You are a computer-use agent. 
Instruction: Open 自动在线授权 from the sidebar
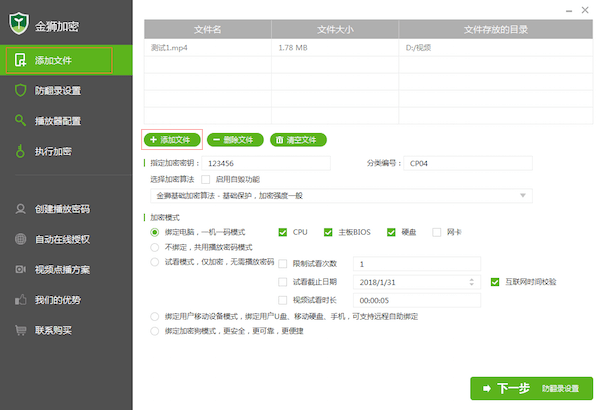pyautogui.click(x=66, y=239)
